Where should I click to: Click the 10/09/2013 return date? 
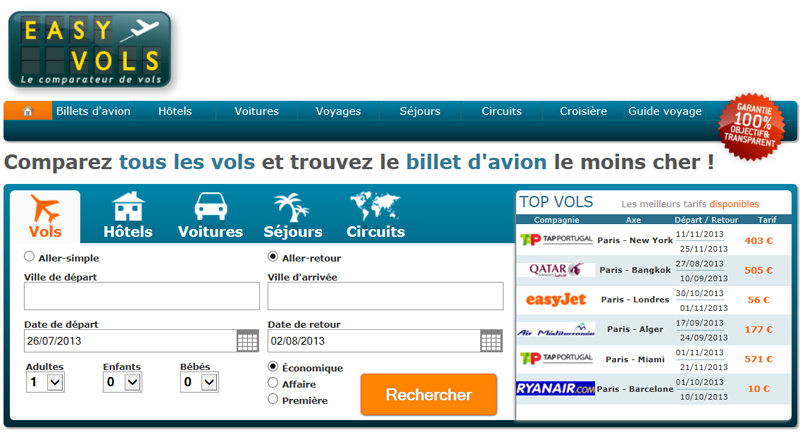(704, 278)
